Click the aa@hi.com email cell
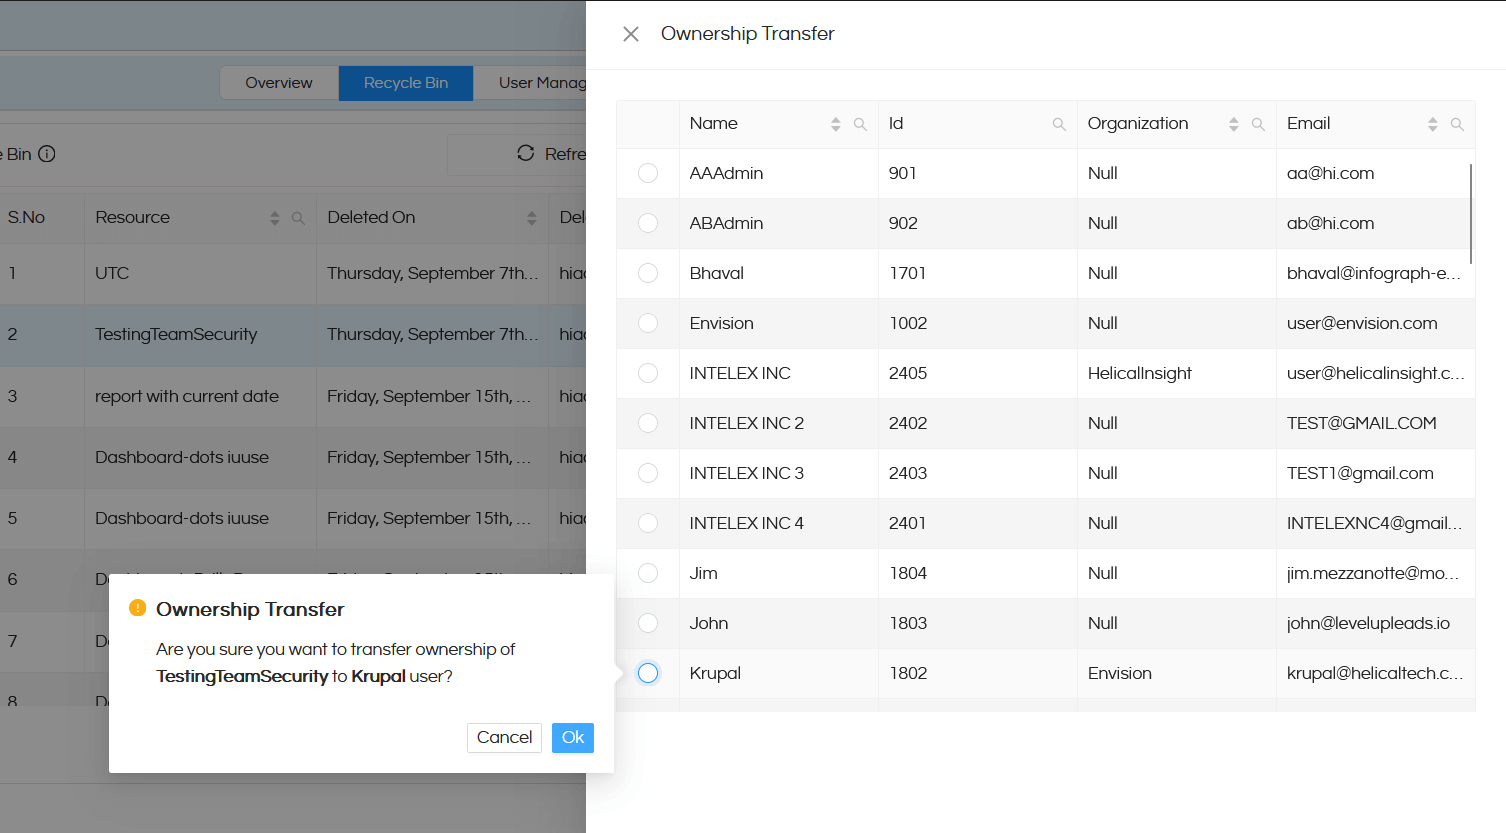The height and width of the screenshot is (833, 1506). 1376,173
